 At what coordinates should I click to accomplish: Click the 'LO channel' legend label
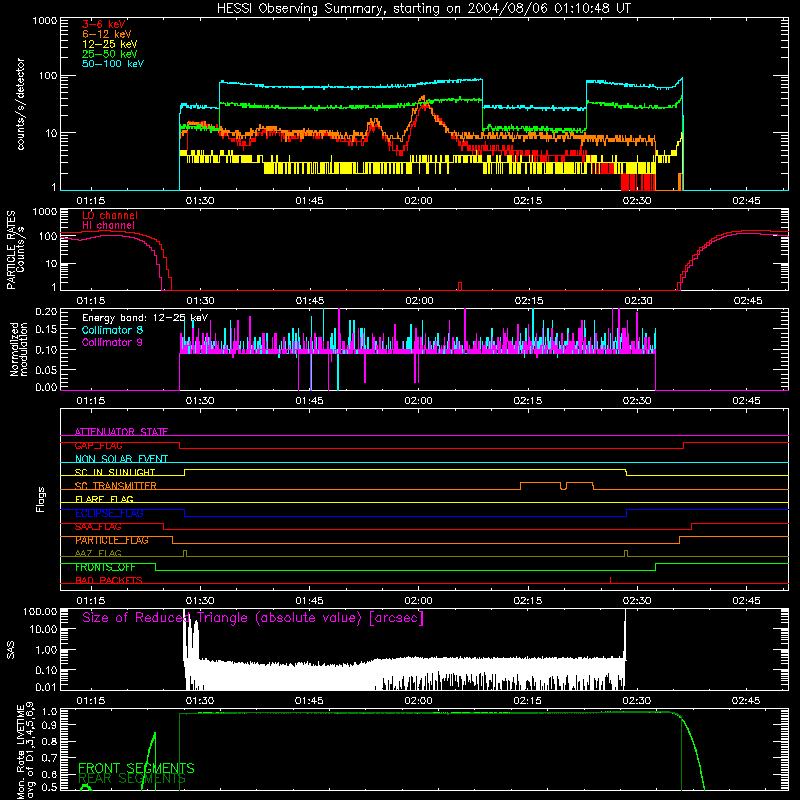tap(110, 215)
